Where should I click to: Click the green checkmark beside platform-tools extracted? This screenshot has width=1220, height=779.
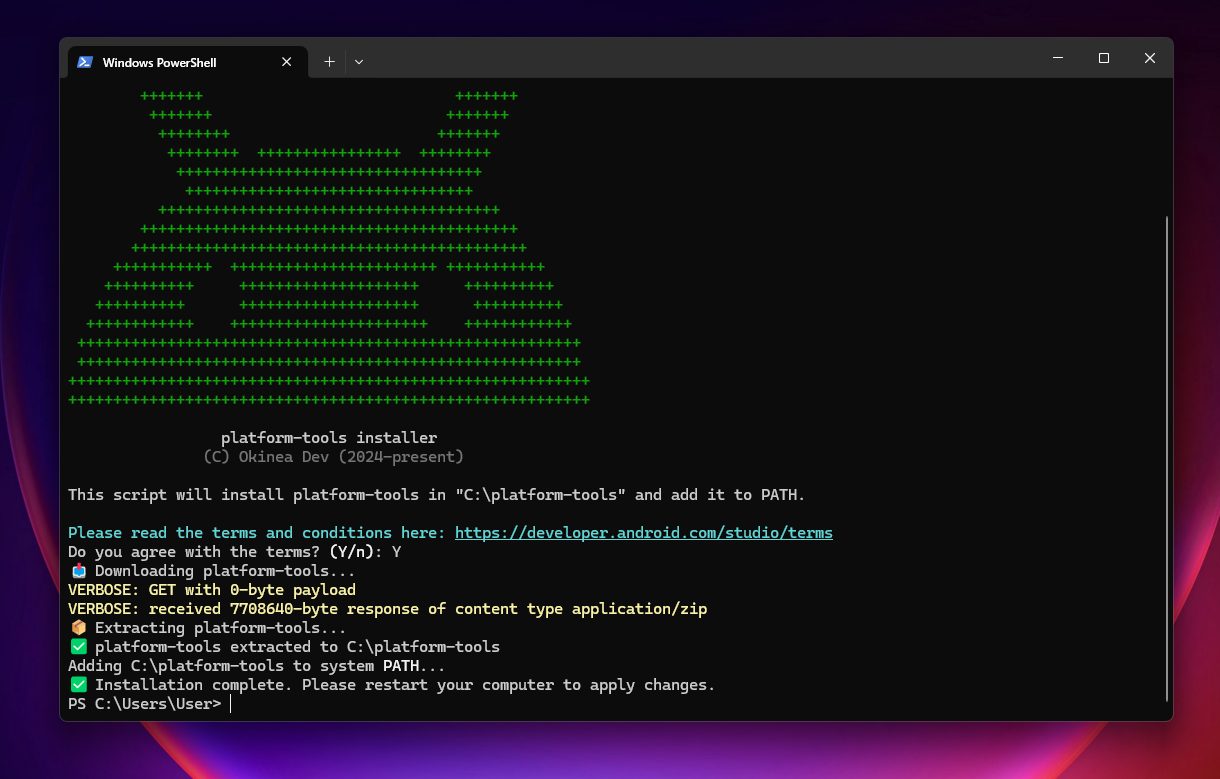(79, 647)
